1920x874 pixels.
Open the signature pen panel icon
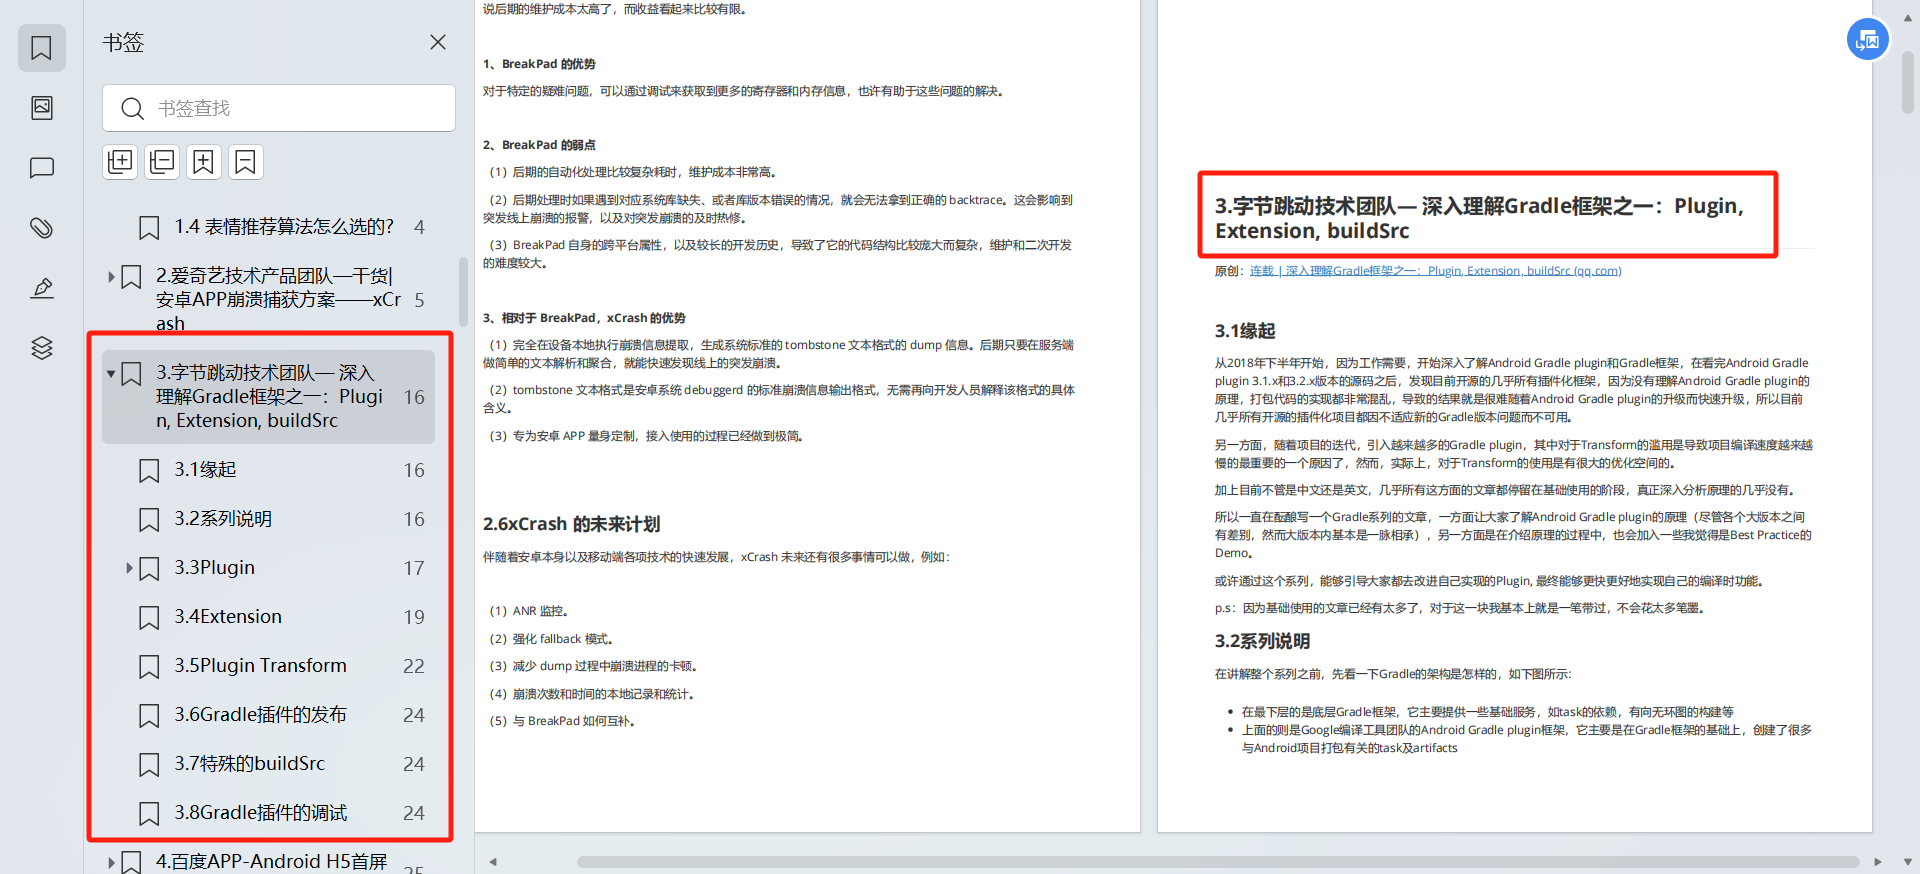click(41, 288)
